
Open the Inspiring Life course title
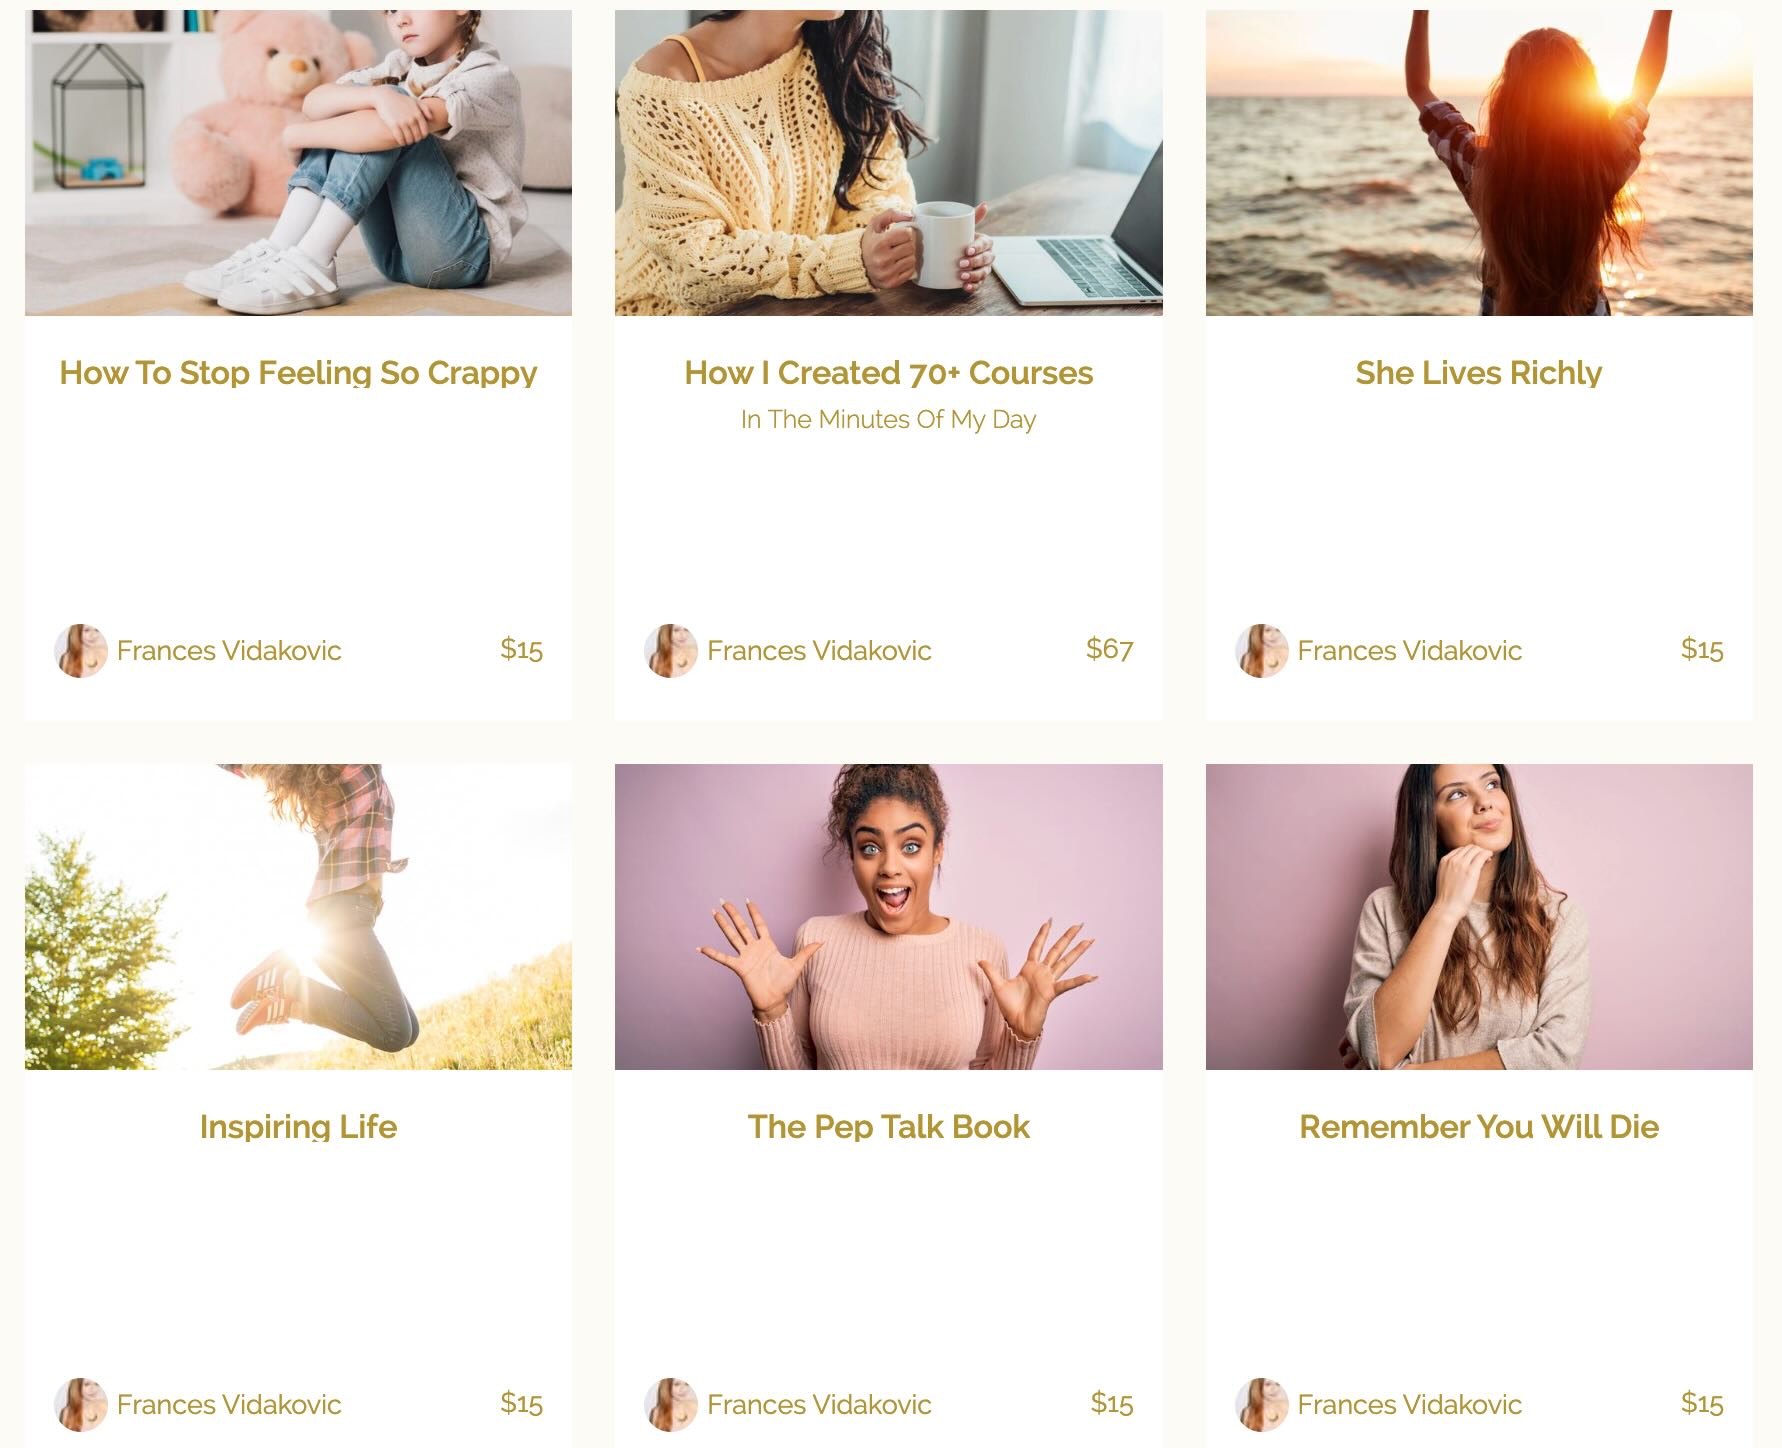(x=298, y=1127)
